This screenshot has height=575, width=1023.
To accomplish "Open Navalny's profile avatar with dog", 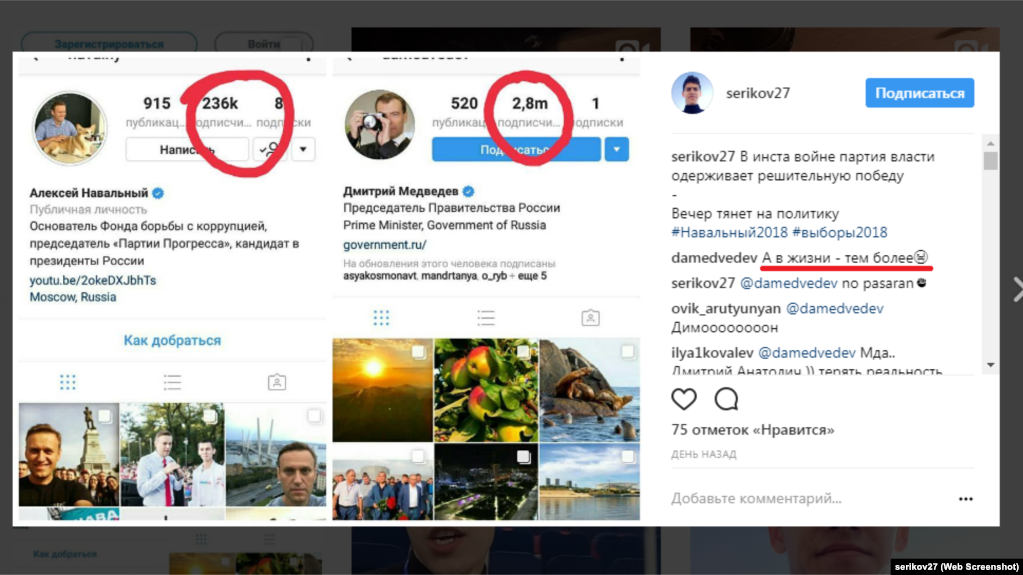I will 70,128.
